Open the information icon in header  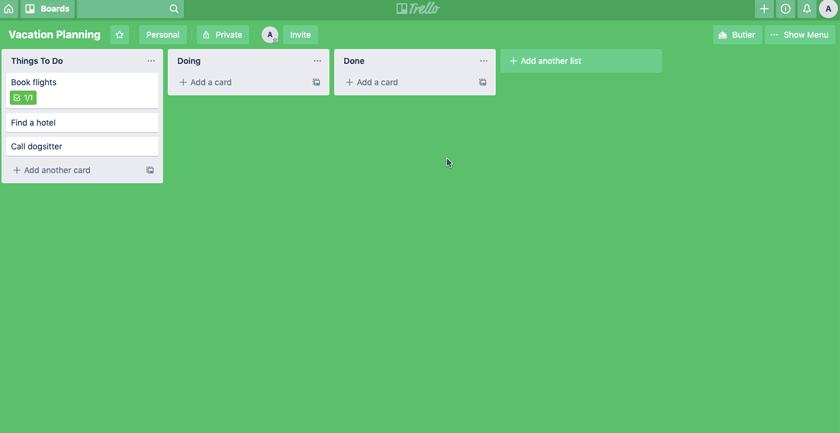785,9
